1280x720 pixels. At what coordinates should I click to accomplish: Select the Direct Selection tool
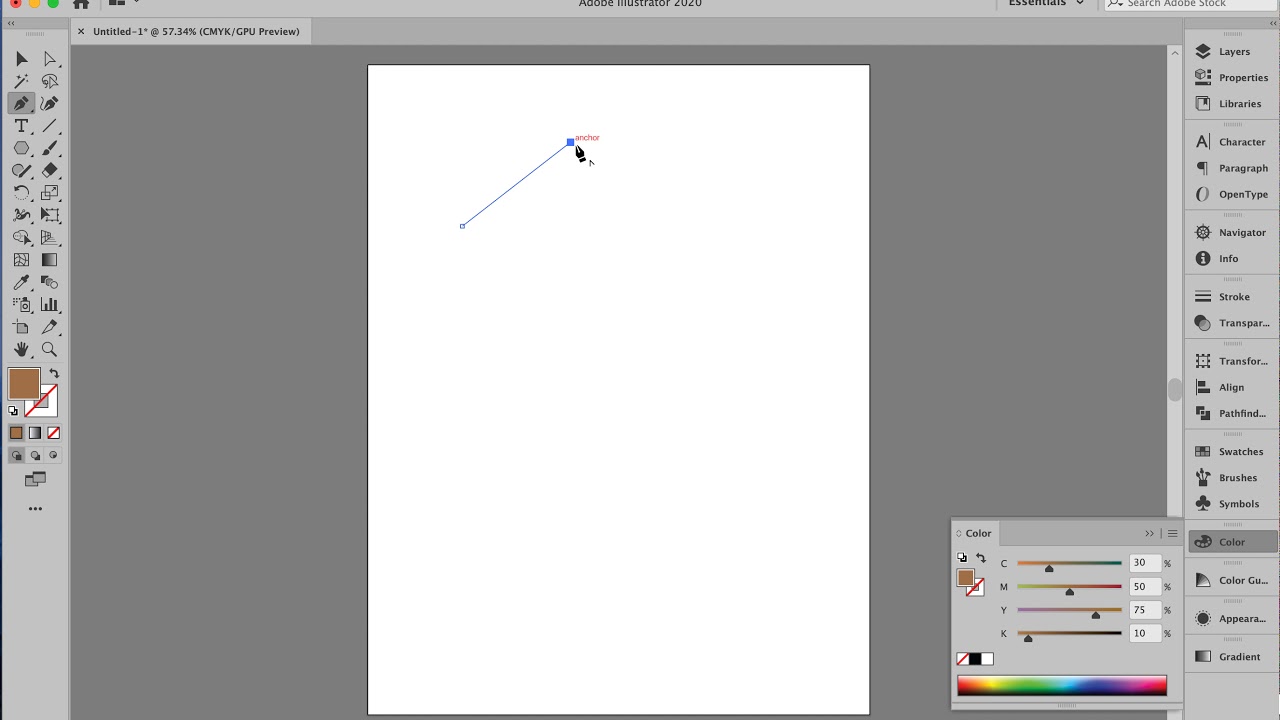[x=49, y=59]
